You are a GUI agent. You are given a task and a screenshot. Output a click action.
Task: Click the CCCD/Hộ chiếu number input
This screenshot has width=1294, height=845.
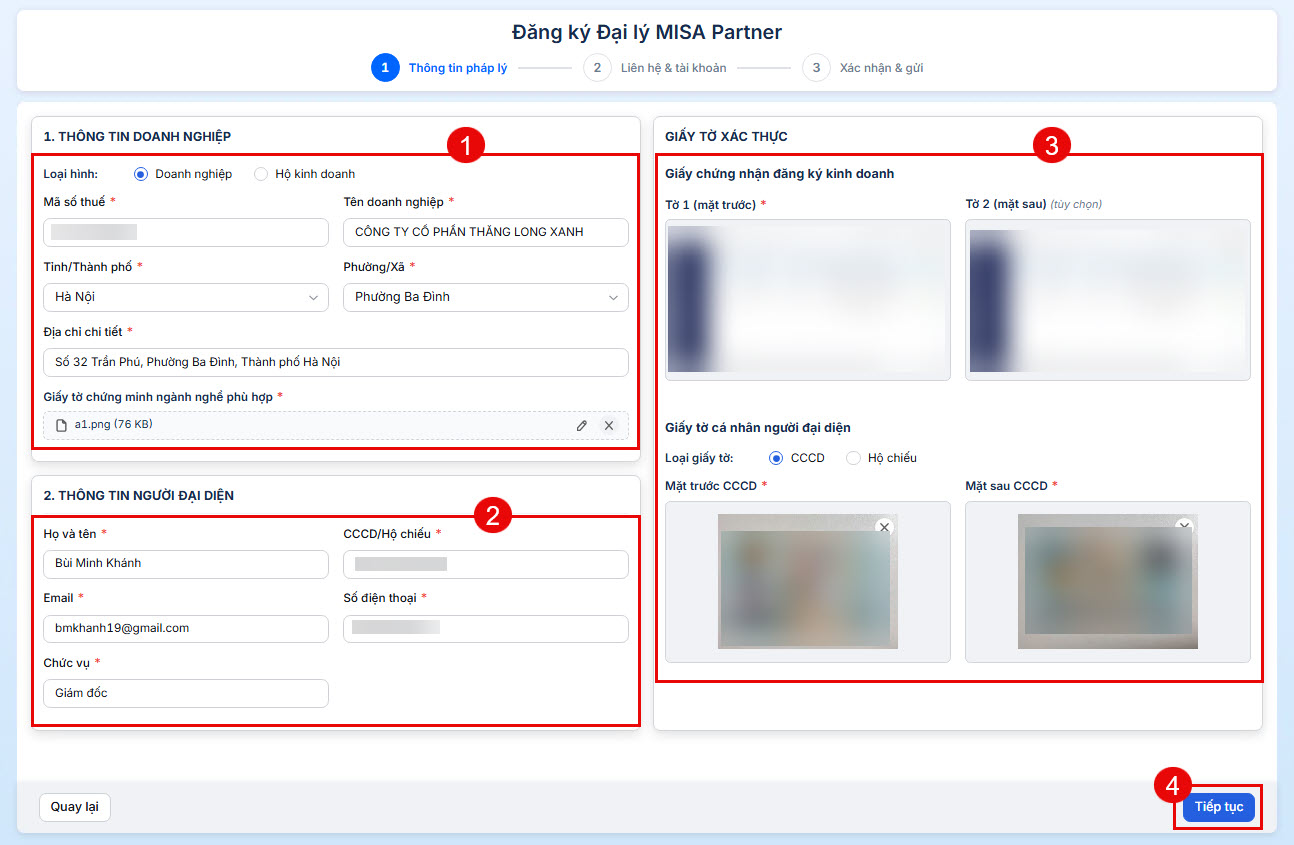click(x=486, y=564)
